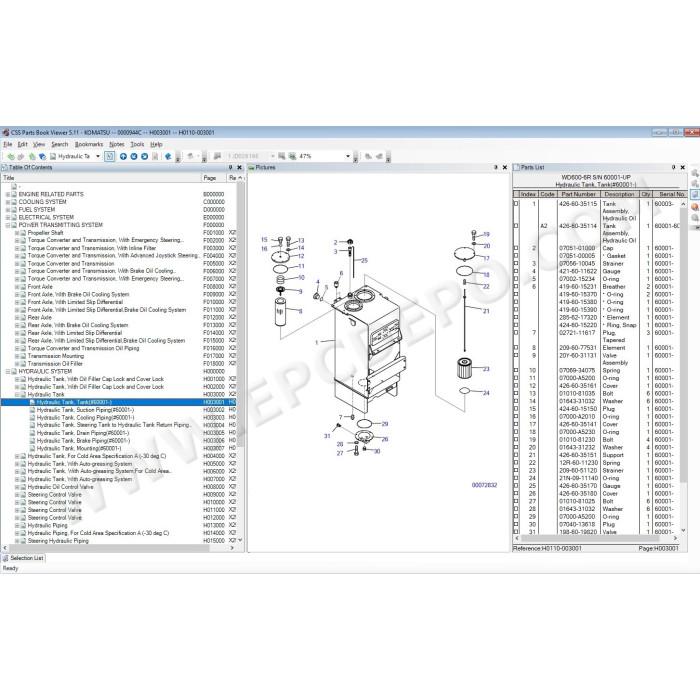
Task: Check the box for Breather 419-60-15231
Action: (516, 287)
